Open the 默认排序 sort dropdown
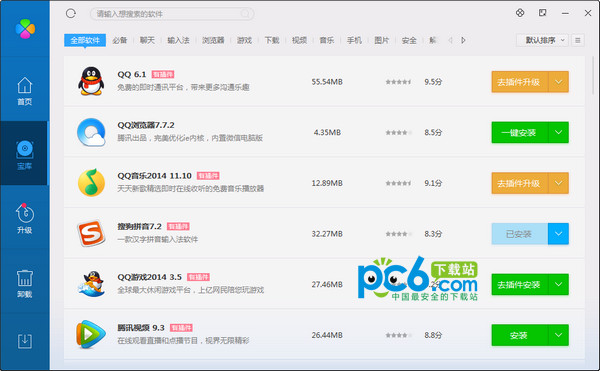This screenshot has width=600, height=371. pos(542,40)
